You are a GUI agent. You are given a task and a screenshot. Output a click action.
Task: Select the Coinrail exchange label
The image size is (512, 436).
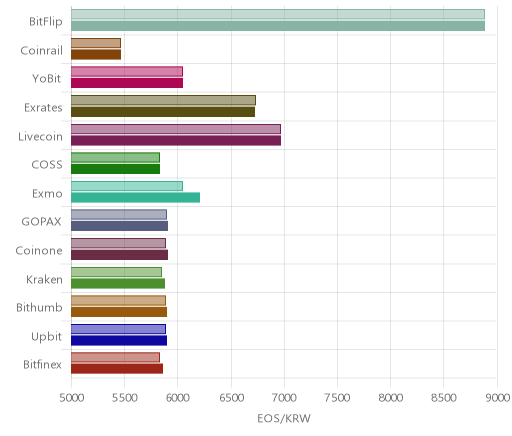coord(41,51)
